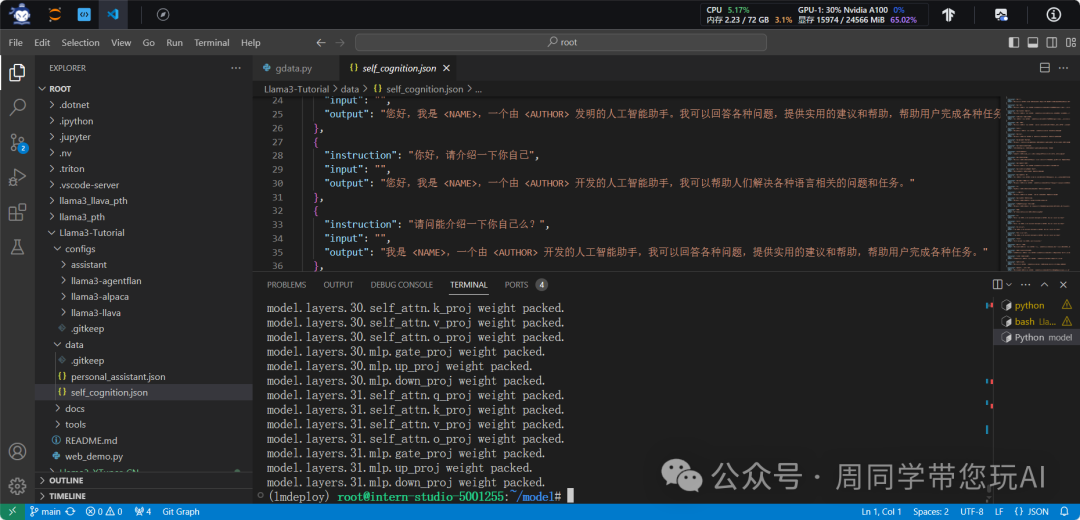1080x520 pixels.
Task: Maximize the panel with the up chevron
Action: [1045, 284]
